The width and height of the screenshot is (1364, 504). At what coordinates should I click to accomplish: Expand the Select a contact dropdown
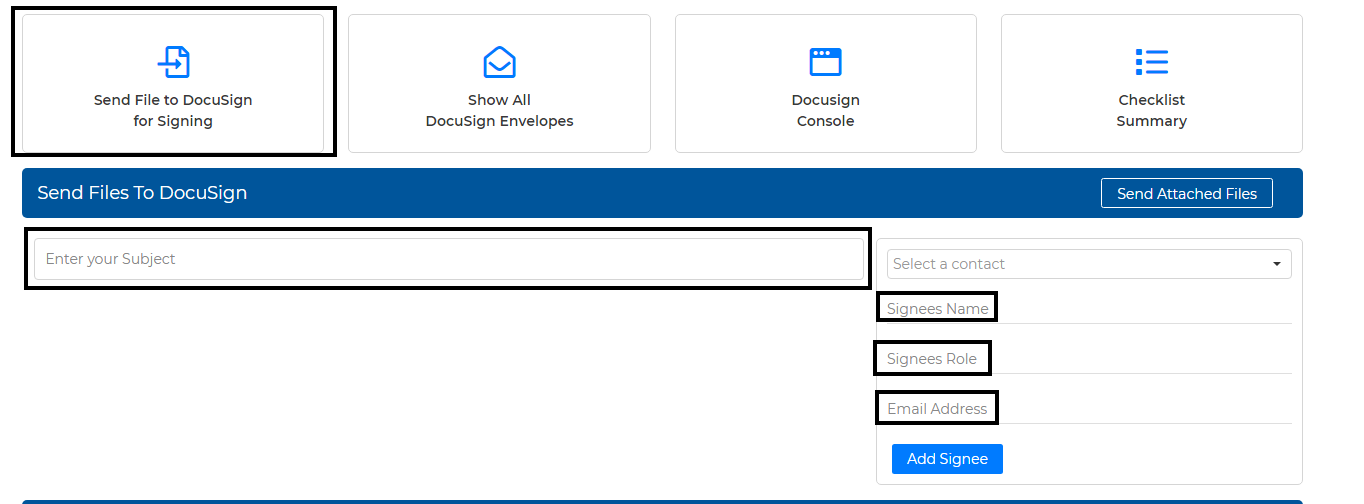coord(1089,264)
